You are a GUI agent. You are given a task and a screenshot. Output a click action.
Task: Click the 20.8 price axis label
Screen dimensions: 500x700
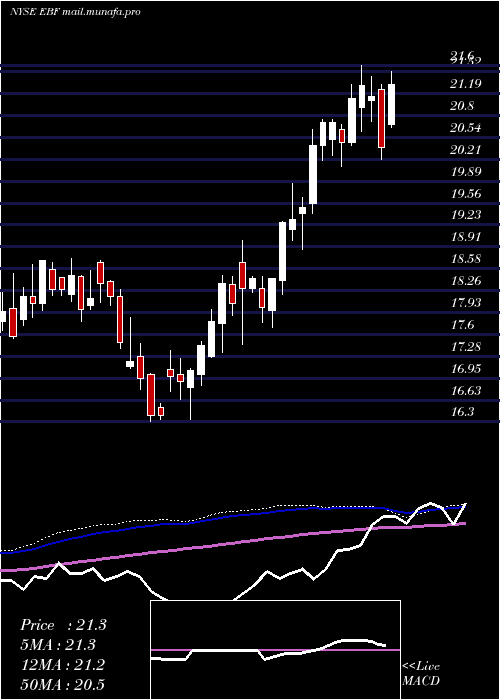pos(462,106)
